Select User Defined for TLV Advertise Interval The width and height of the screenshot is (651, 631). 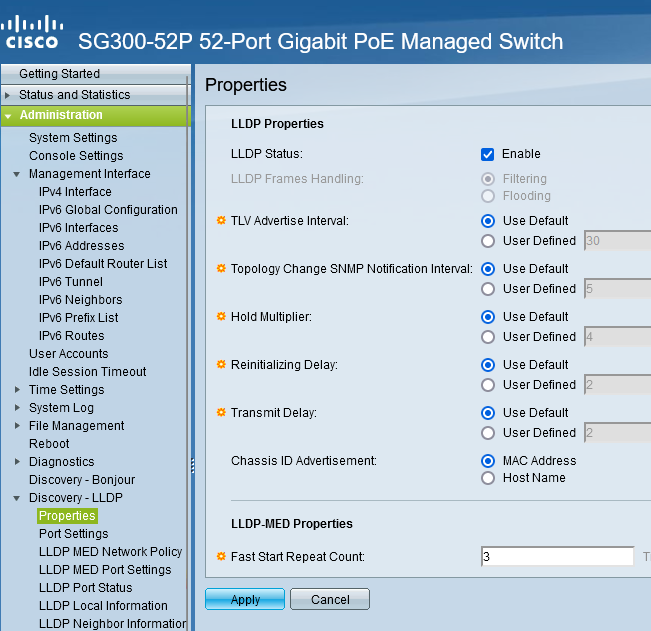488,241
